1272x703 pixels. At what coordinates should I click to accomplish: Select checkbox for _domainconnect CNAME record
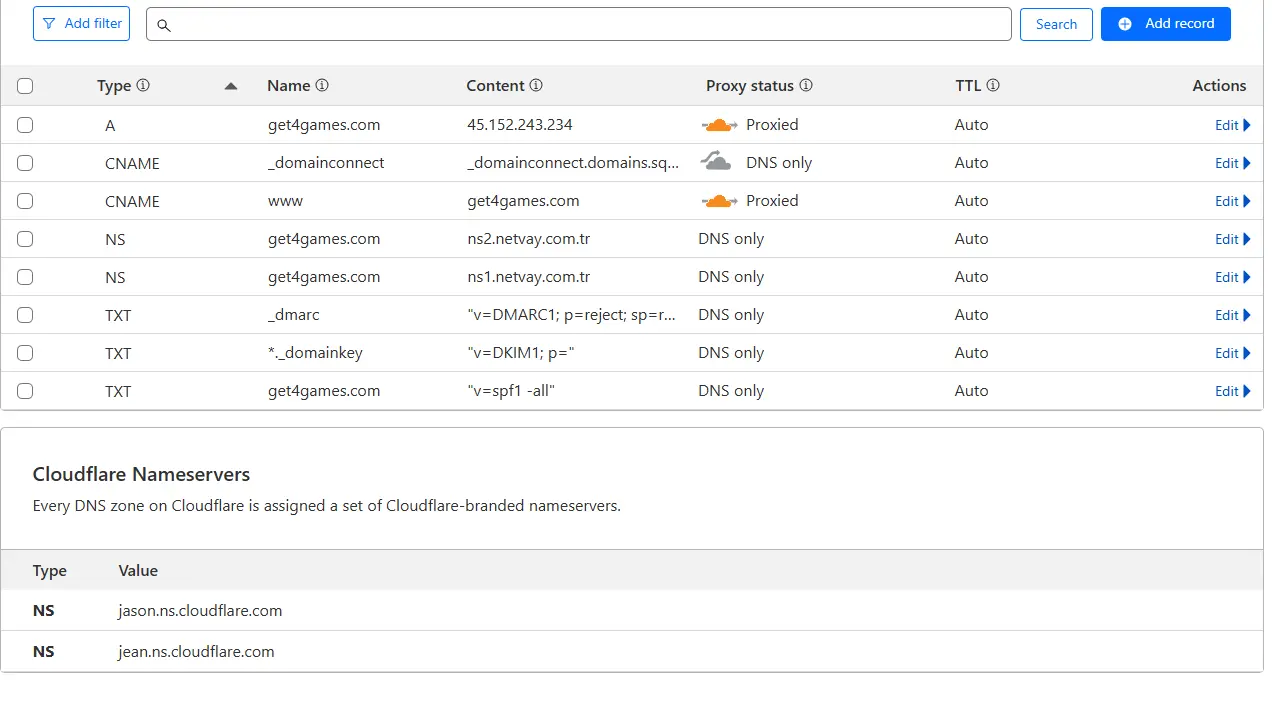25,163
